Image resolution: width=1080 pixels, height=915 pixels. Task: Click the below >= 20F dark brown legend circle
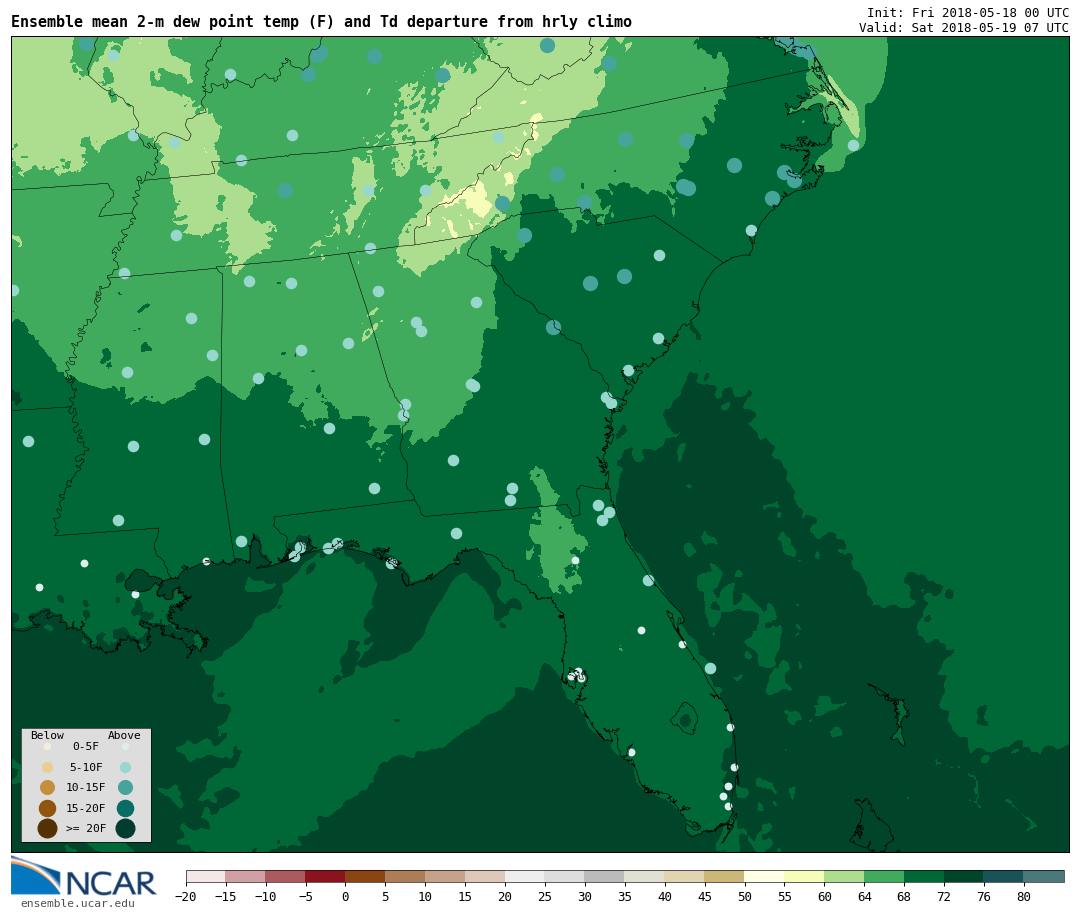tap(48, 828)
